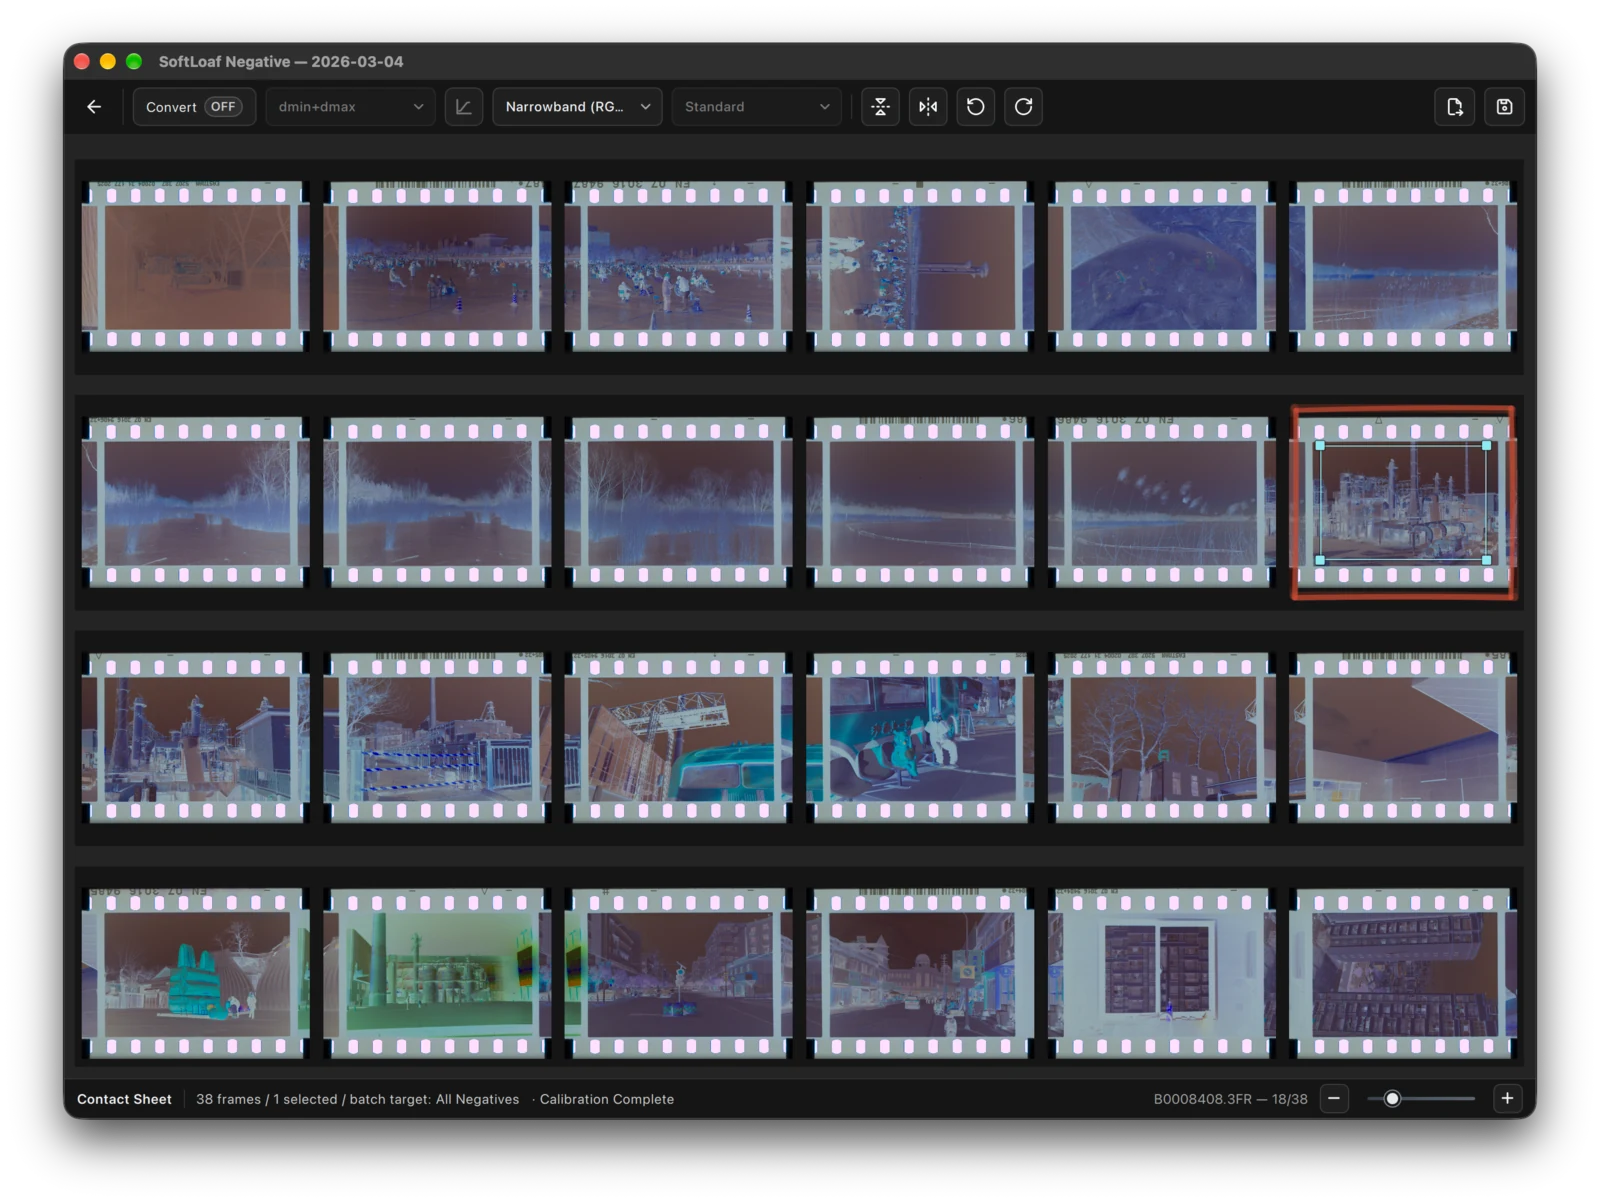
Task: Select the last frame of the third row
Action: pyautogui.click(x=1403, y=738)
